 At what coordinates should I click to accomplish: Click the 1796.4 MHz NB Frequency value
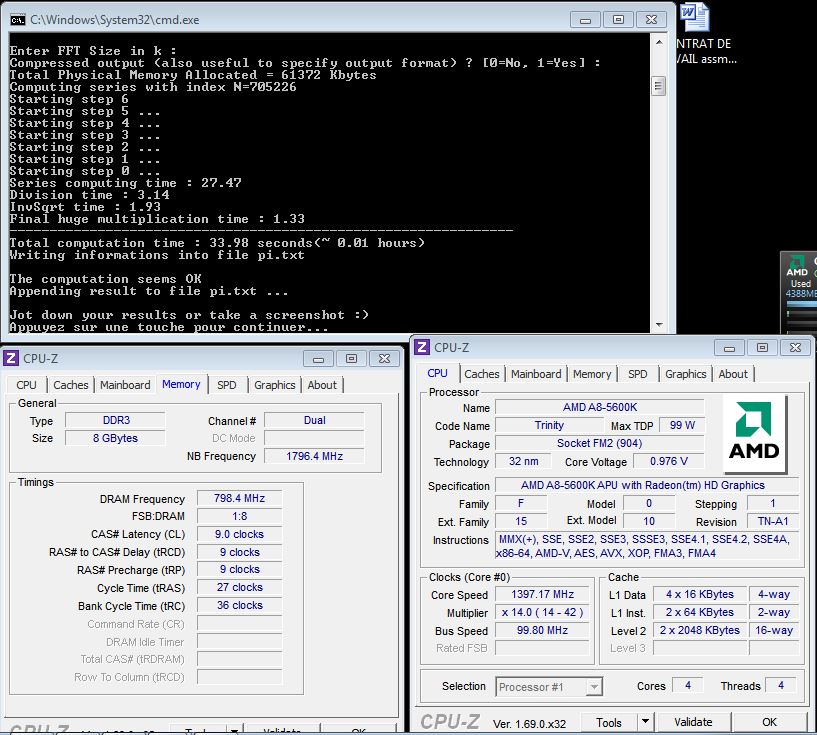click(x=314, y=456)
